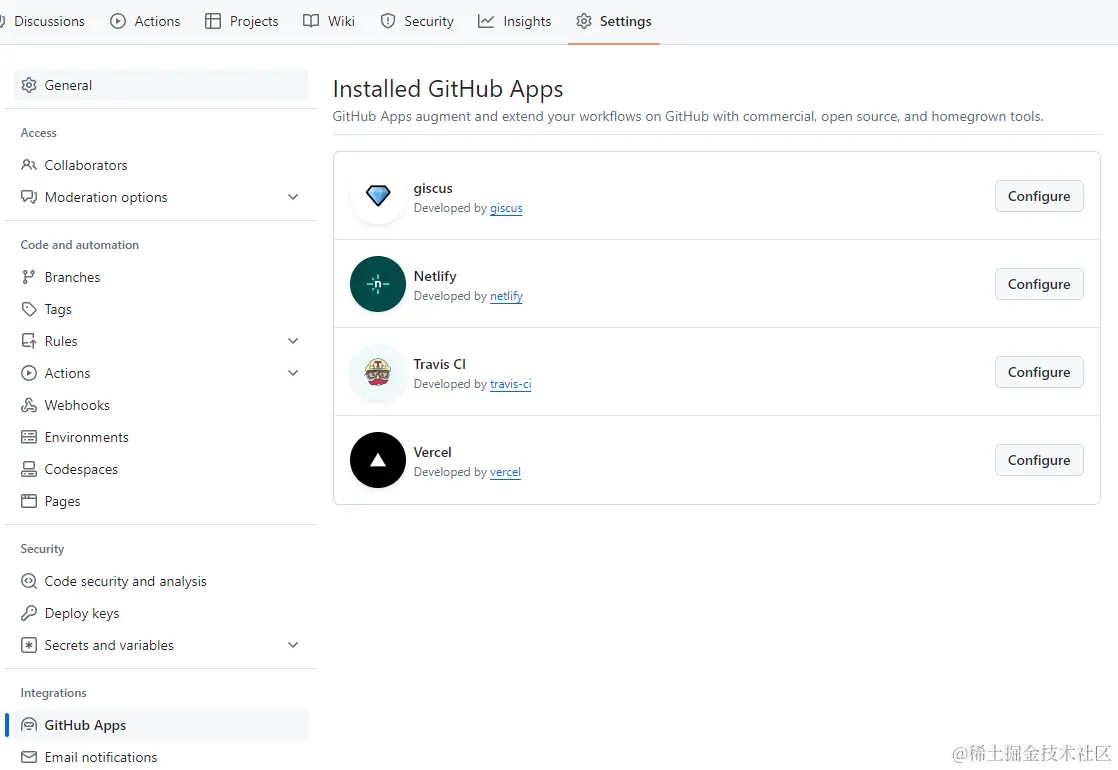The width and height of the screenshot is (1118, 770).
Task: Click the Webhooks icon
Action: (x=29, y=405)
